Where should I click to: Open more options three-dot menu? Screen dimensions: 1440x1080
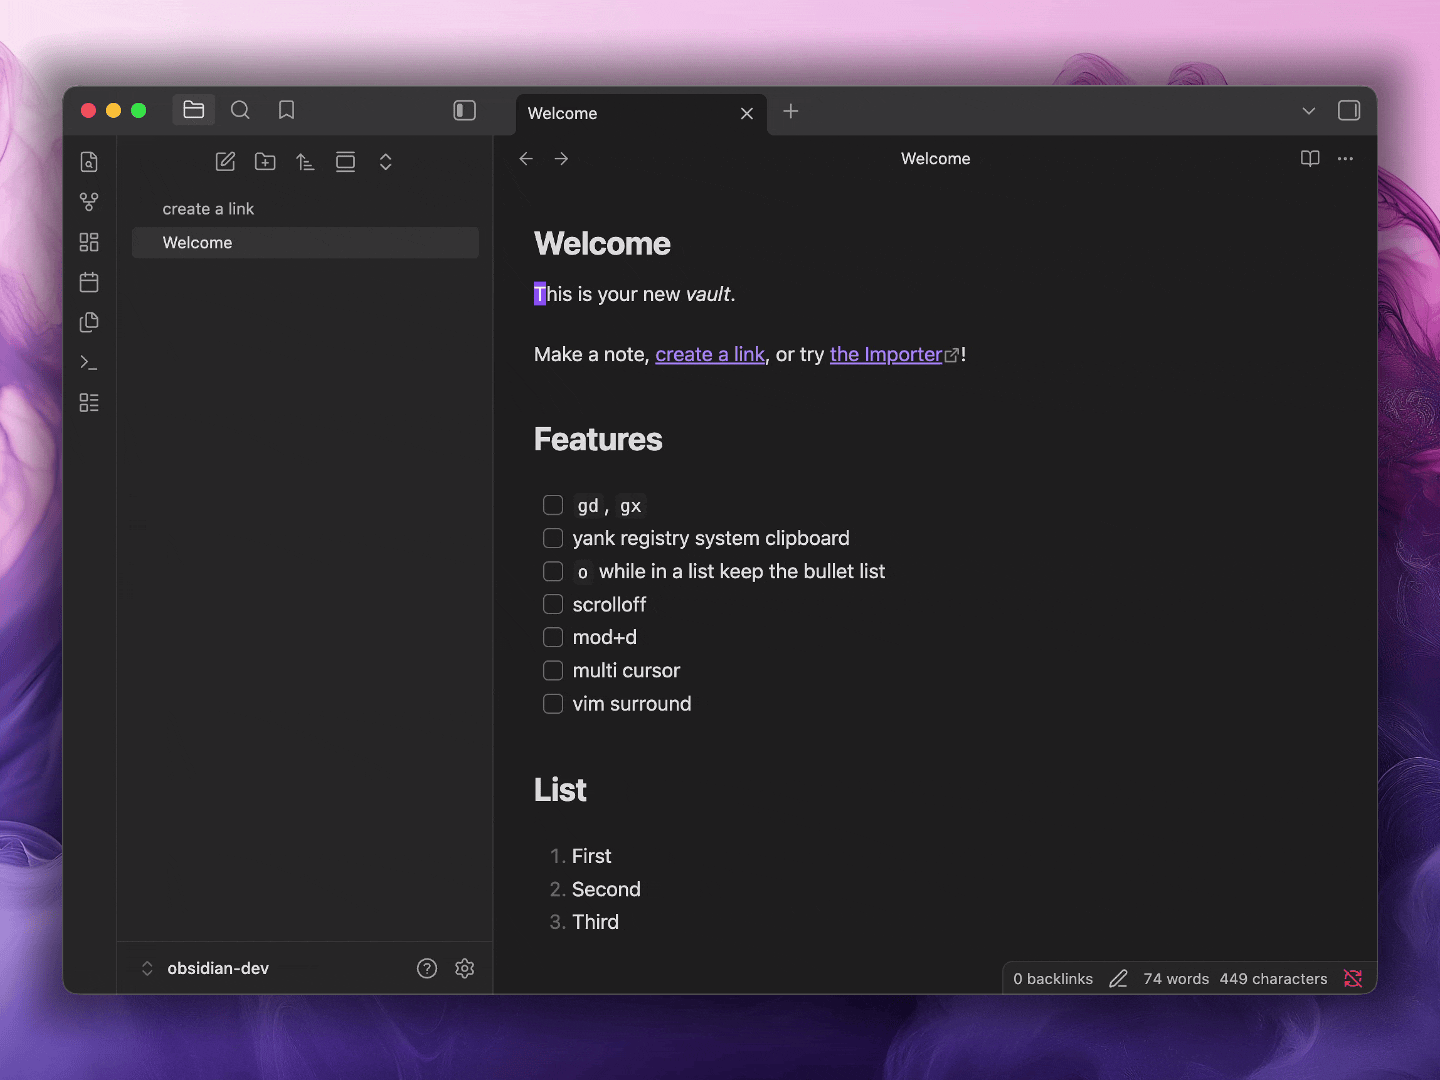(x=1345, y=159)
